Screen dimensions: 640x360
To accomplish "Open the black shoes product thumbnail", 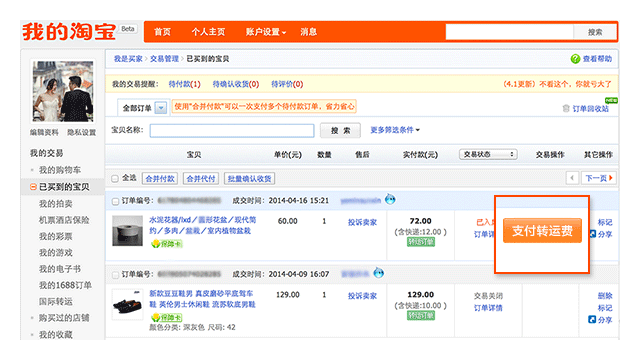I will point(128,304).
